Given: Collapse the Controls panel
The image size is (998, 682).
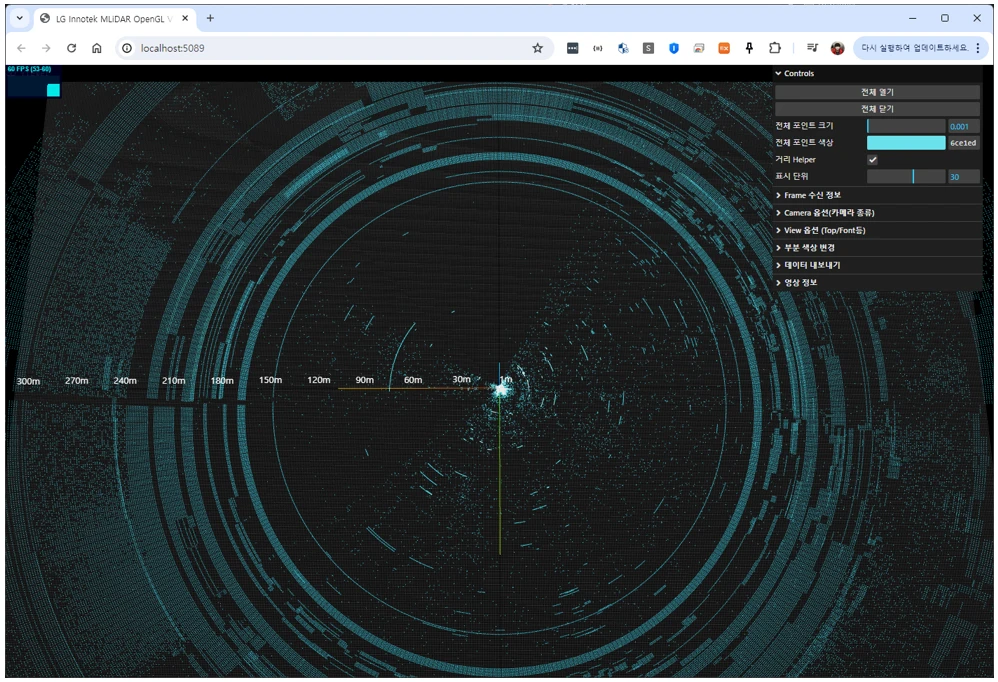Looking at the screenshot, I should point(877,74).
